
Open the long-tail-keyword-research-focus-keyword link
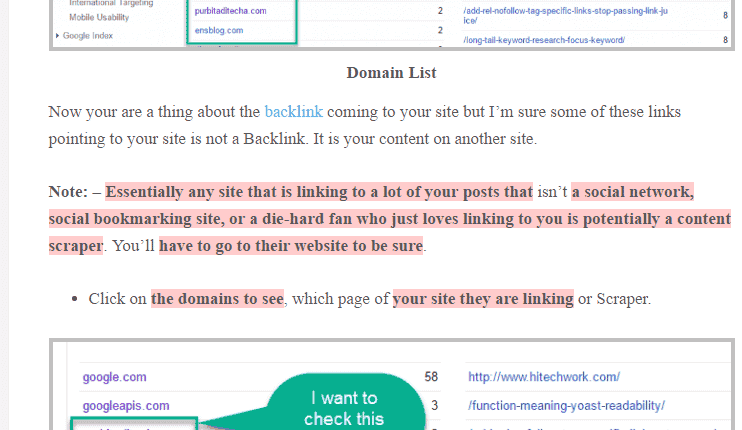click(x=544, y=40)
